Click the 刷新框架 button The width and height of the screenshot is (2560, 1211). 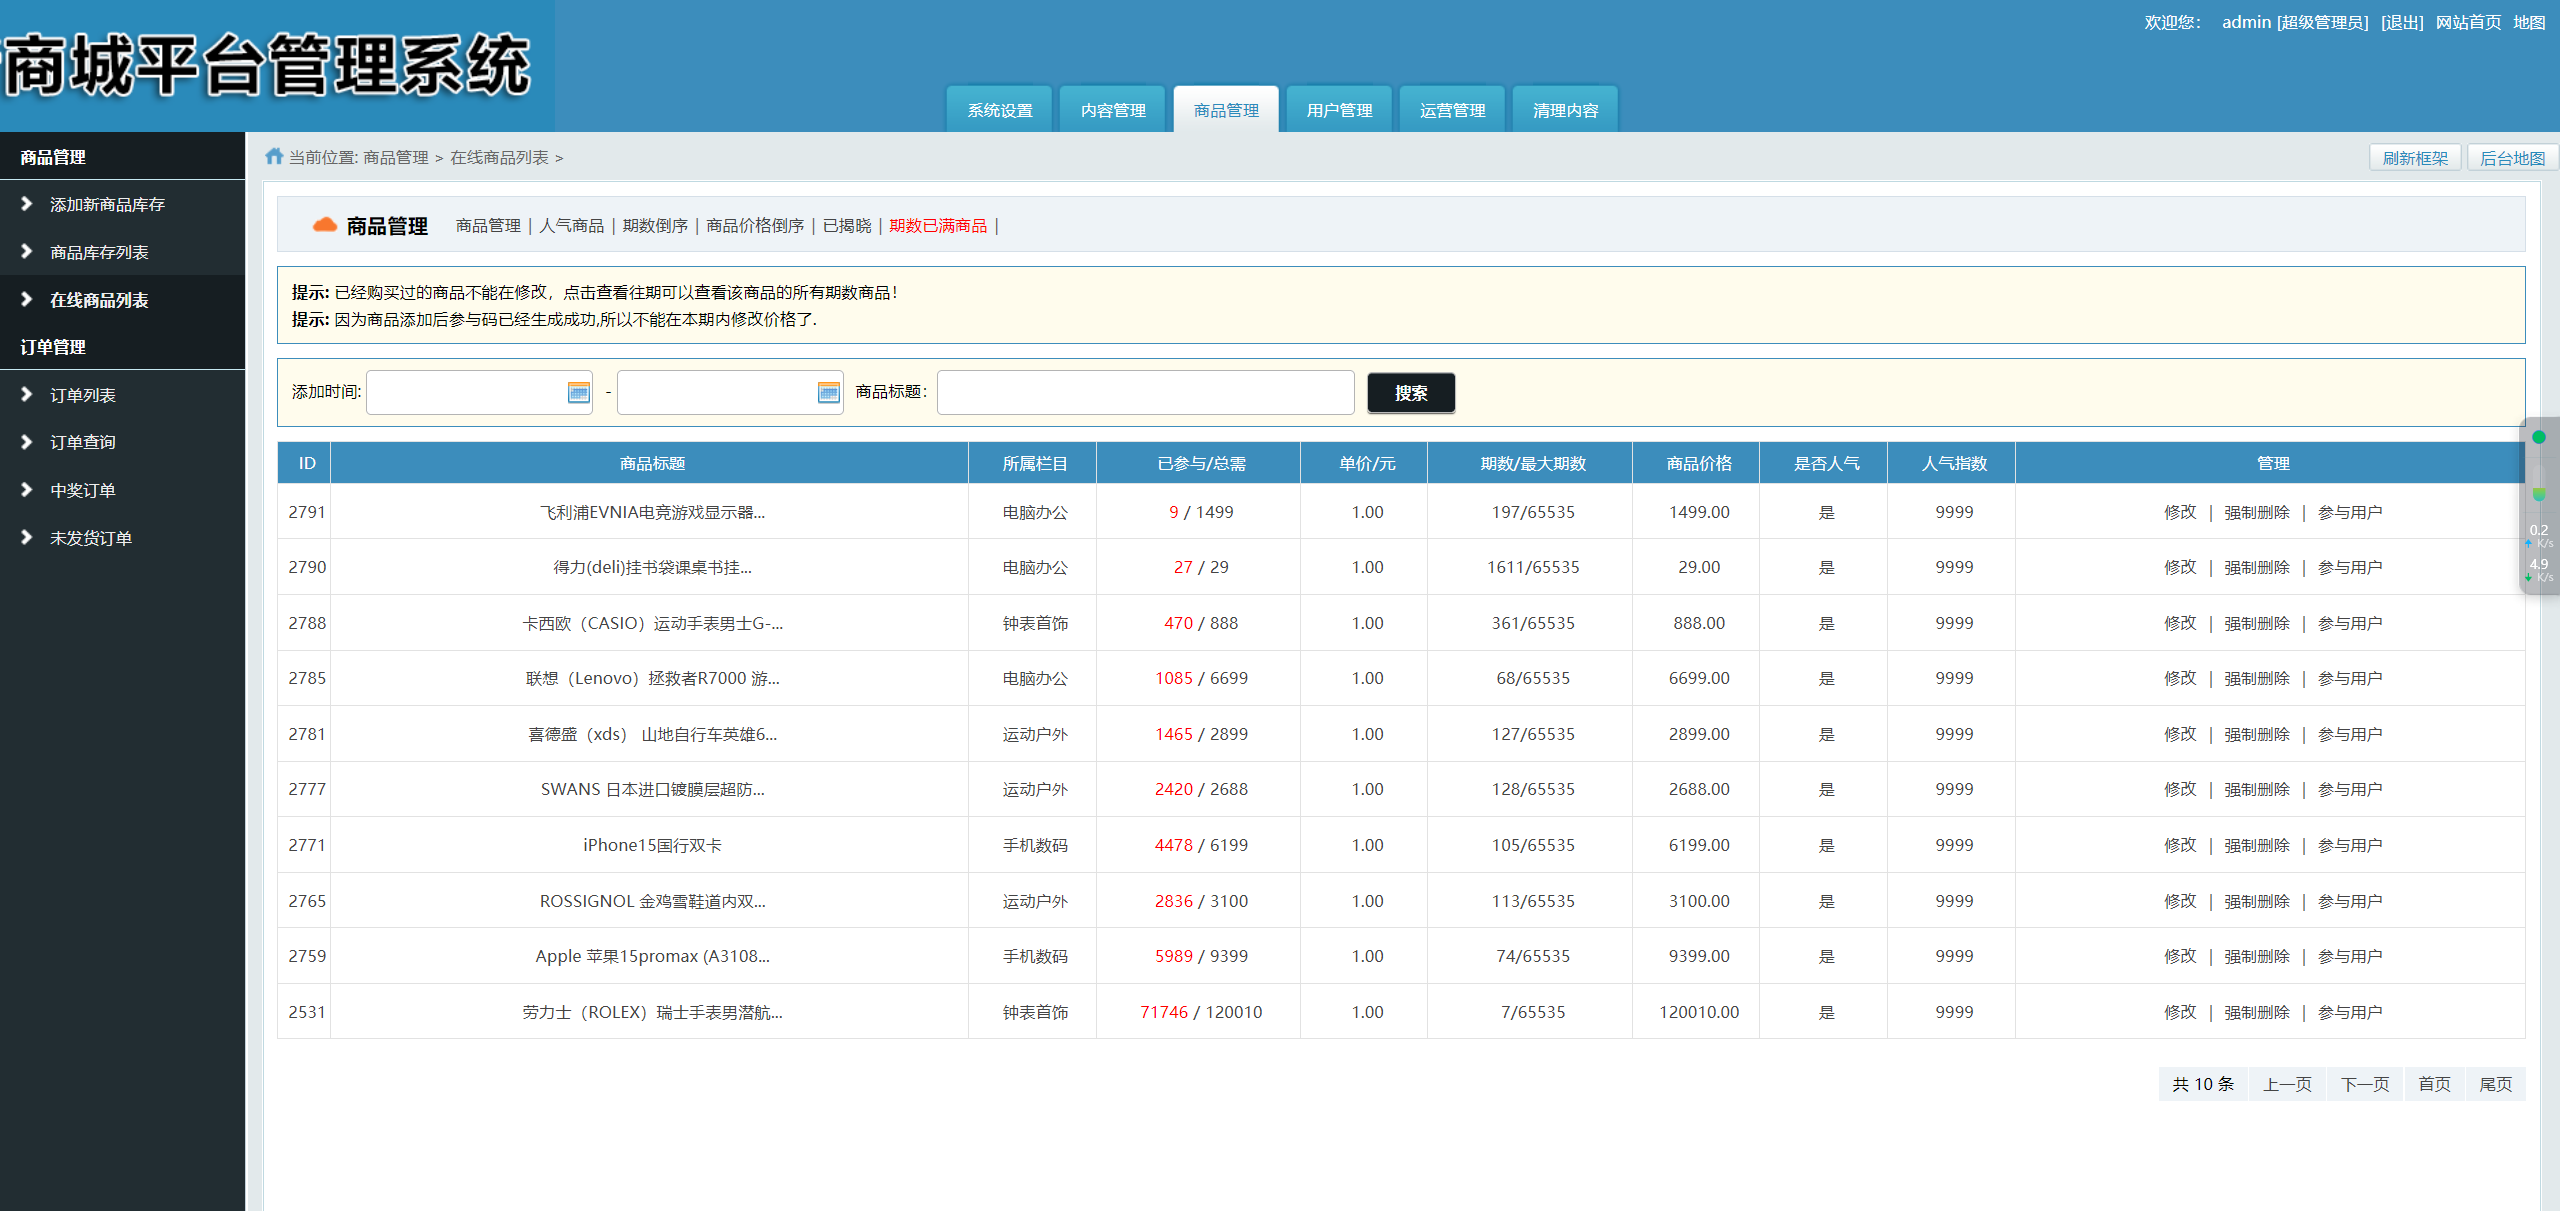point(2414,157)
